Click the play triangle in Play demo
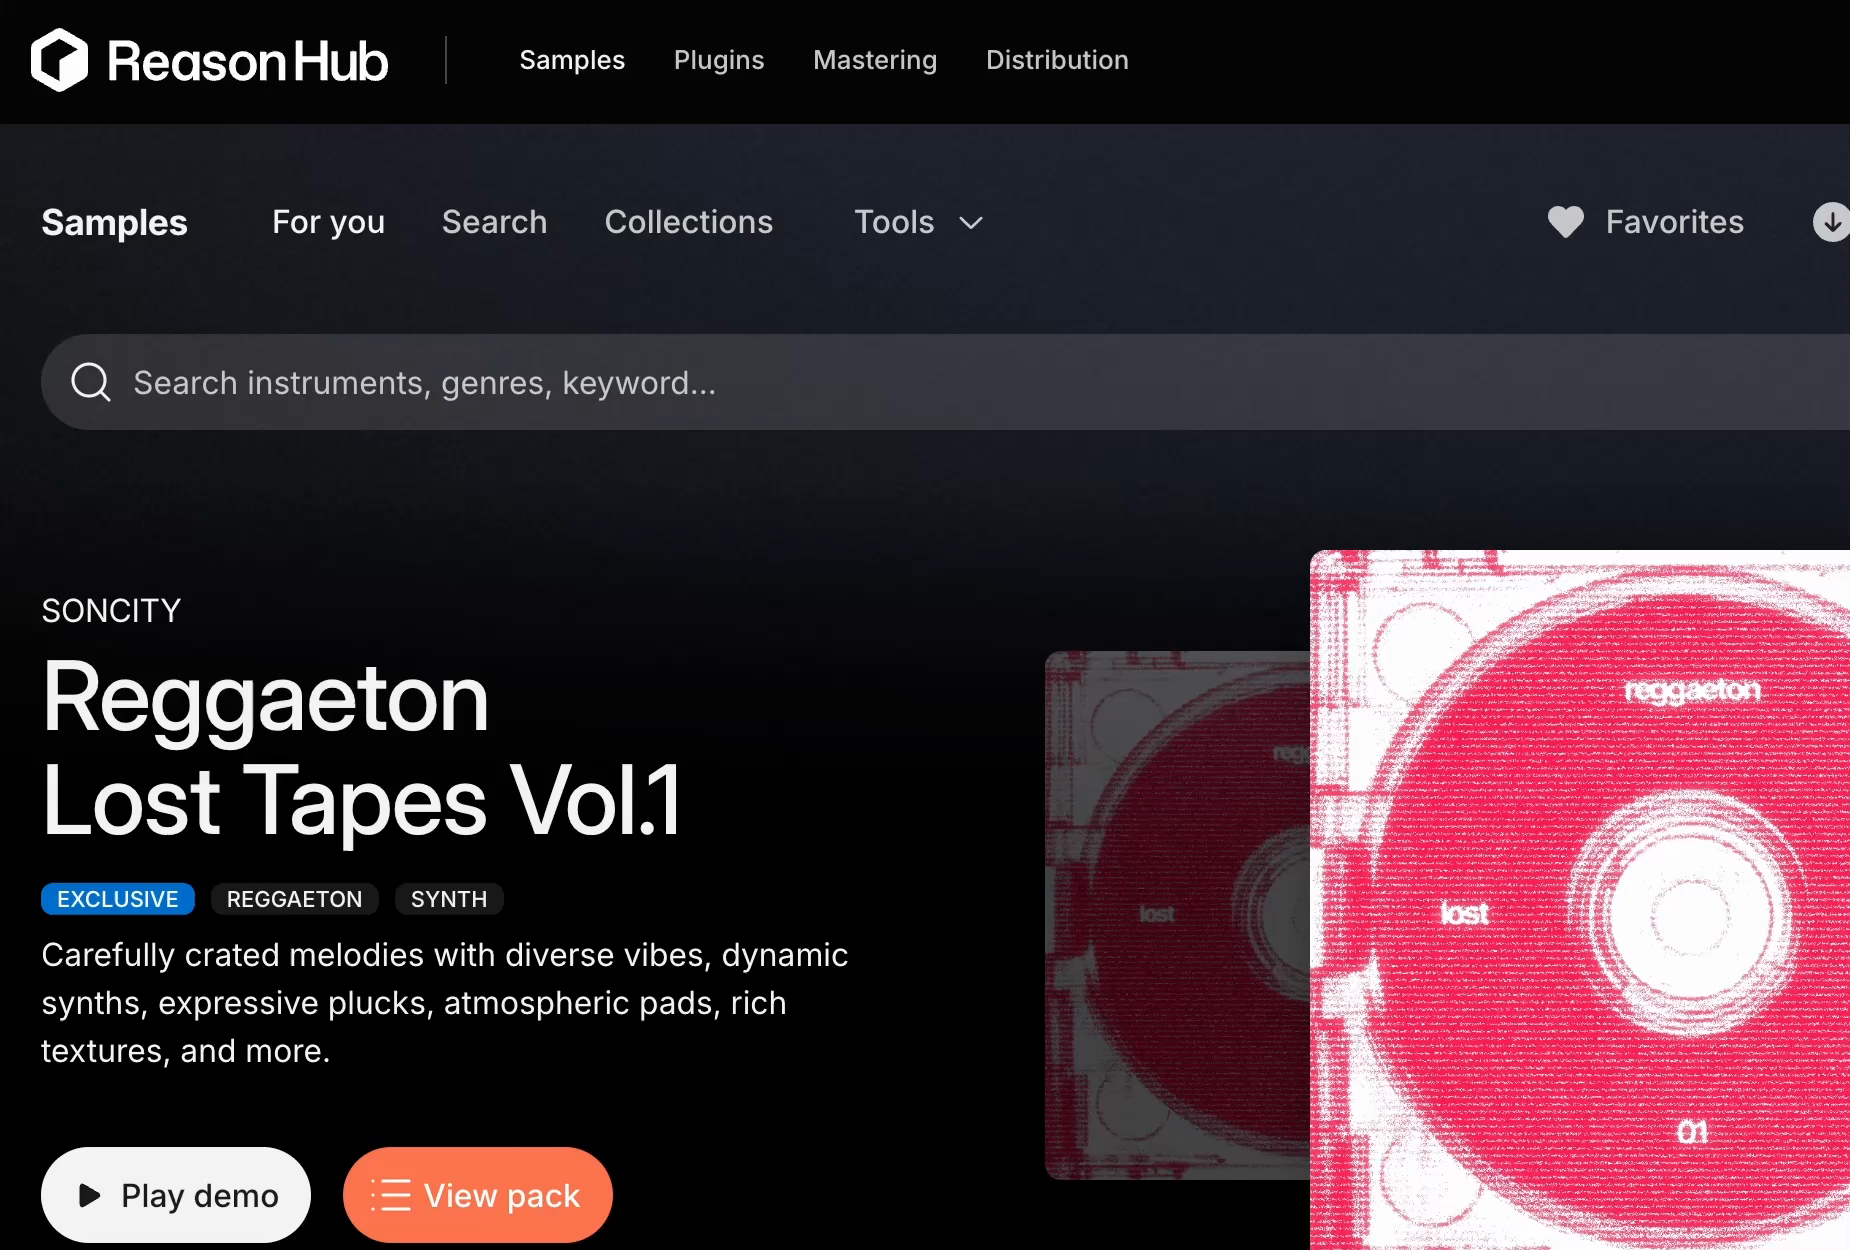This screenshot has height=1250, width=1850. 89,1195
